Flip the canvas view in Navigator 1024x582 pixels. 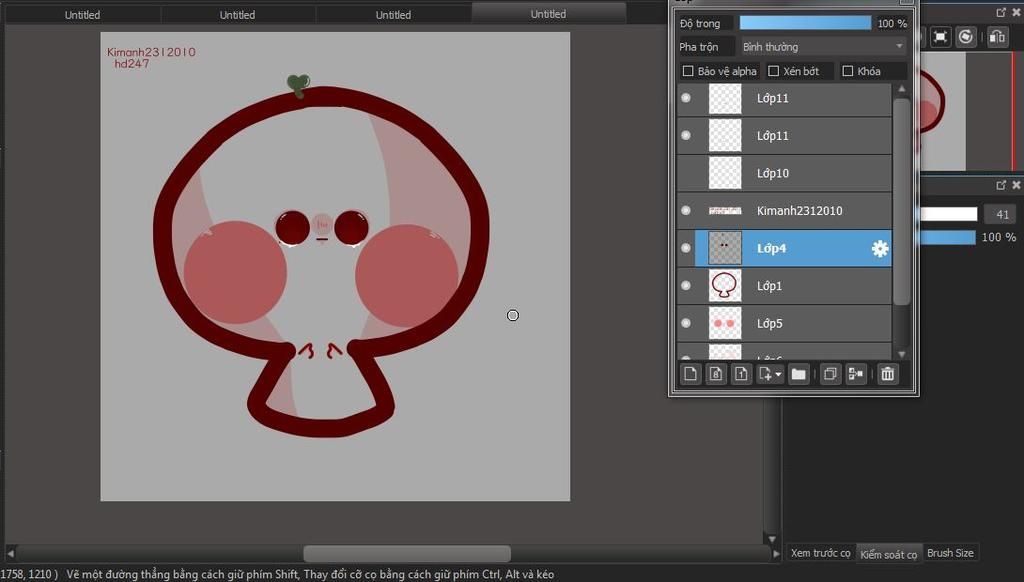(997, 37)
